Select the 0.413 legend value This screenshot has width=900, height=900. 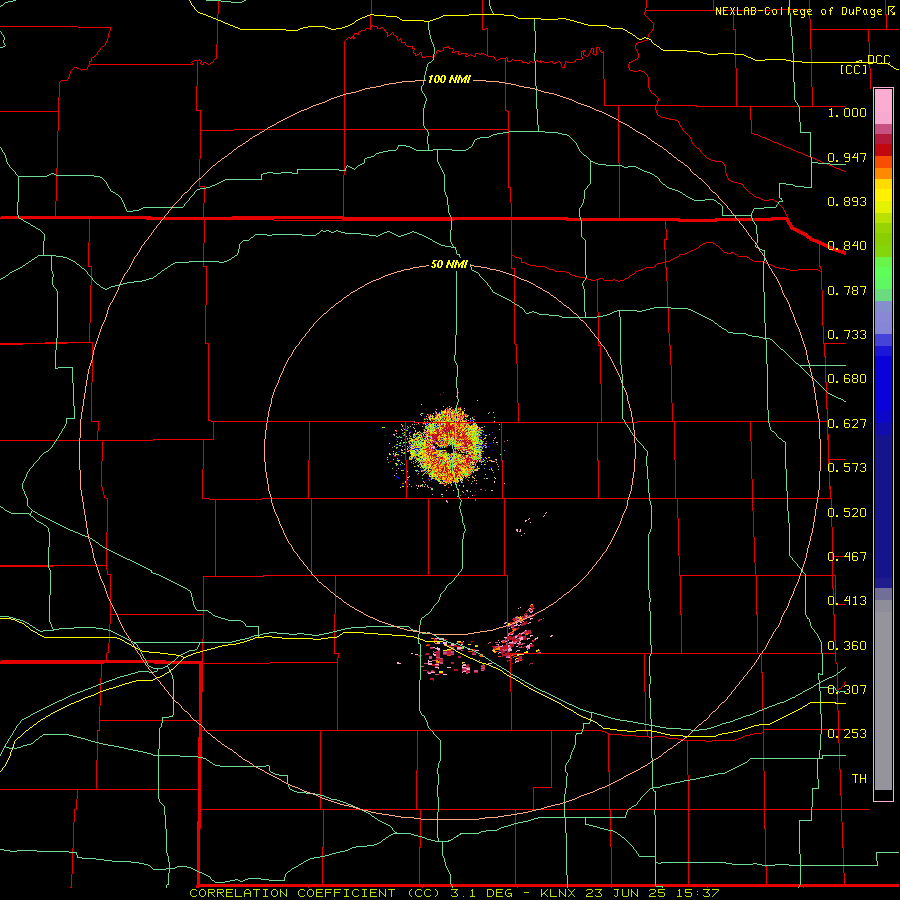[847, 601]
